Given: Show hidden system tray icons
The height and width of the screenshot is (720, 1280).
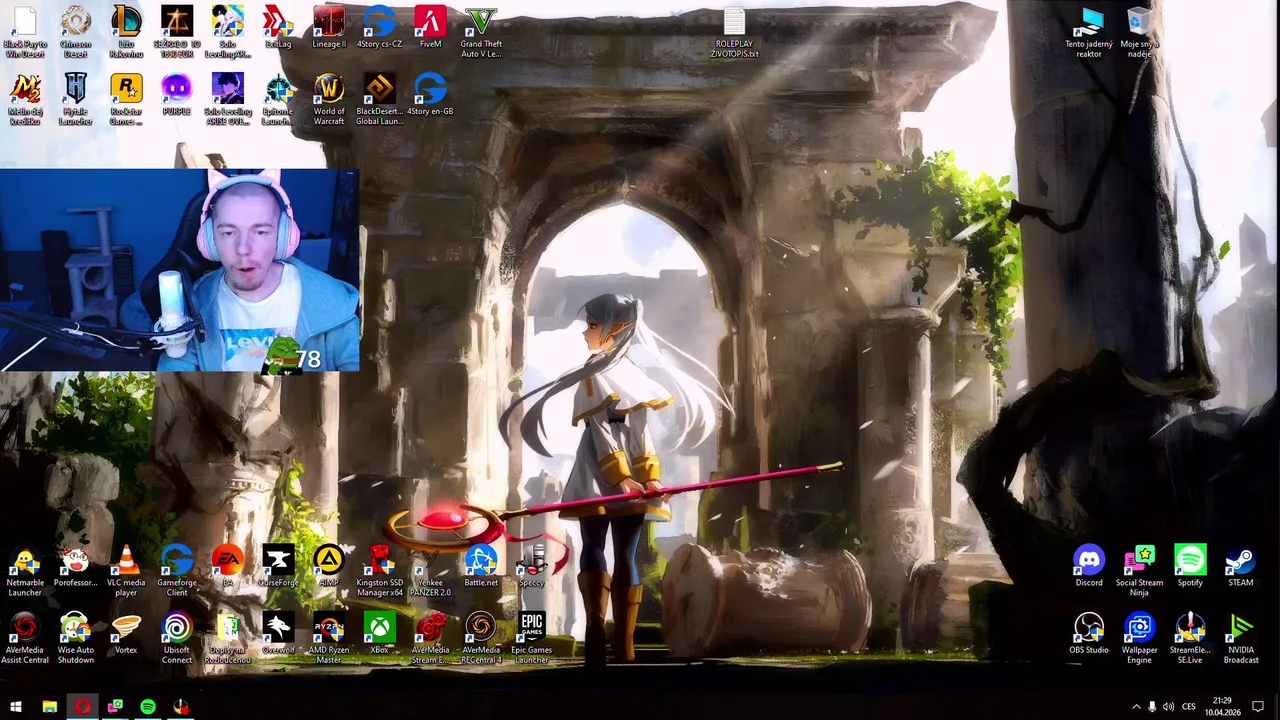Looking at the screenshot, I should 1136,707.
